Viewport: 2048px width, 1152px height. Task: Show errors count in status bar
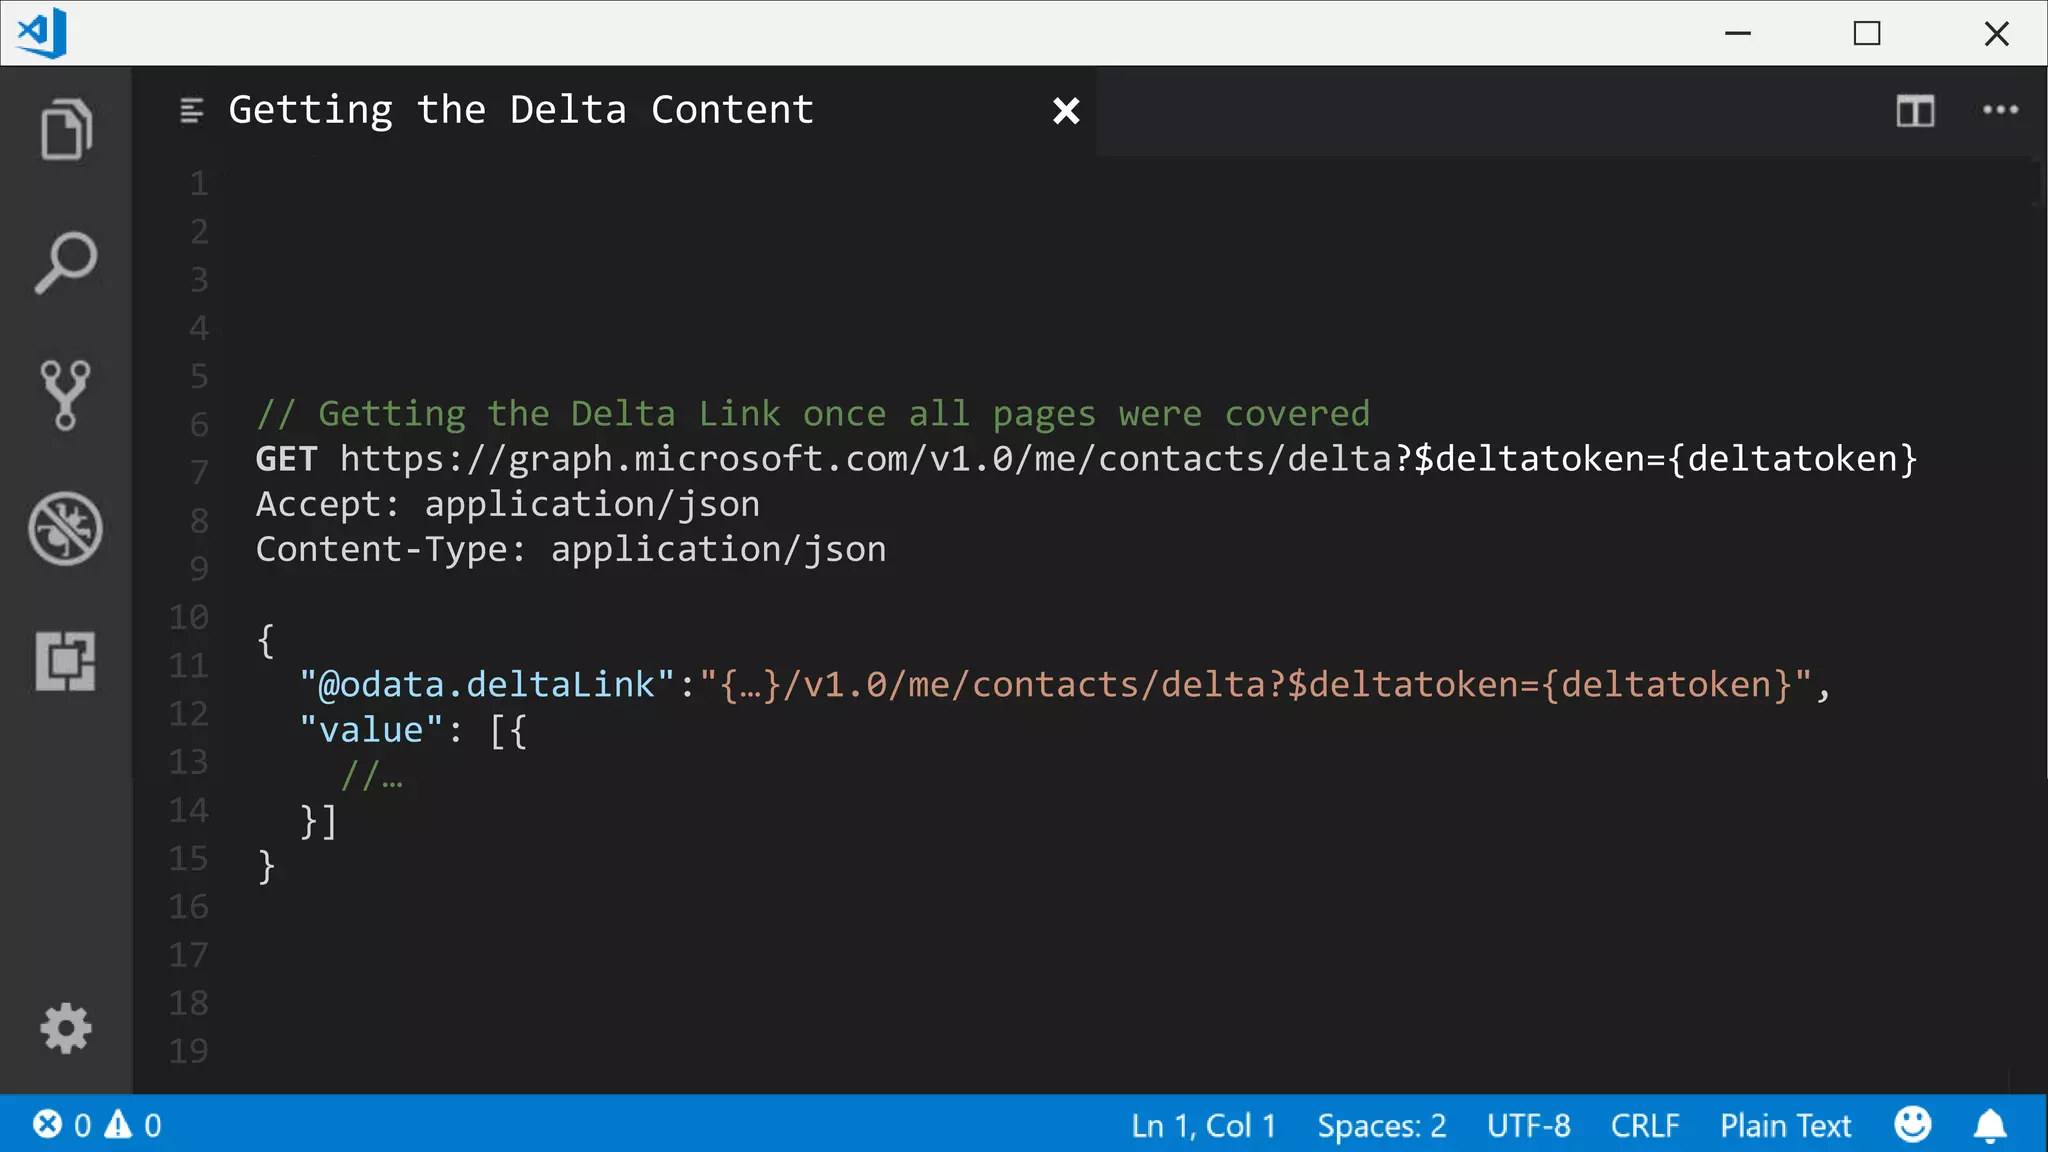62,1125
